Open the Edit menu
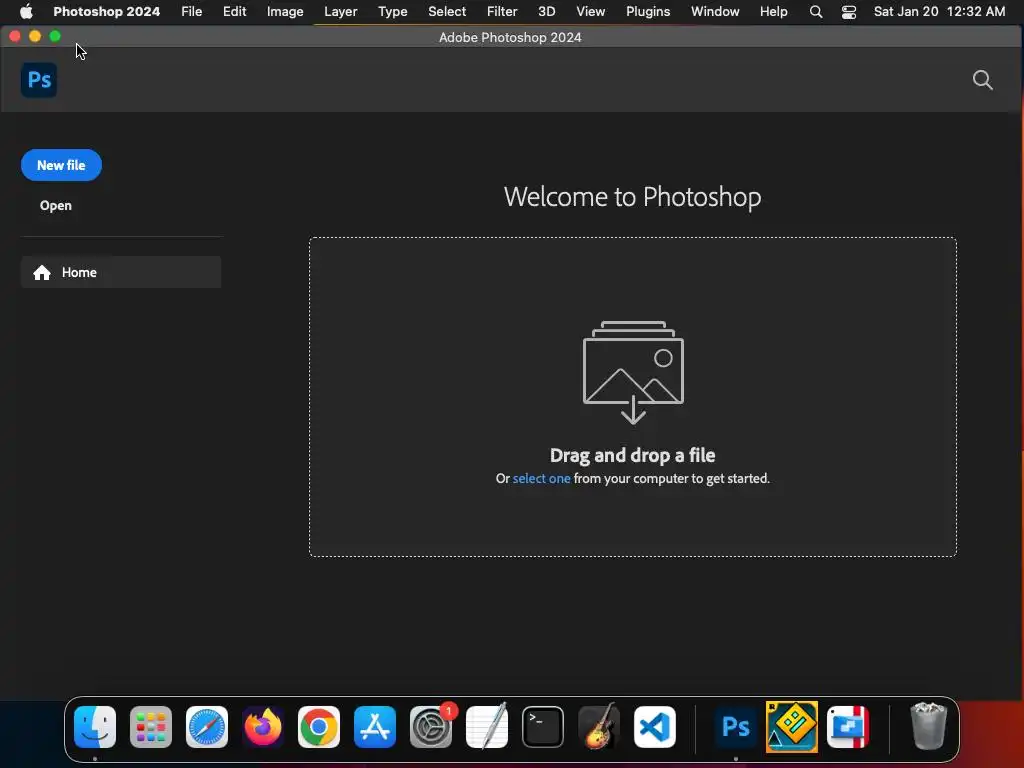1024x768 pixels. point(234,11)
